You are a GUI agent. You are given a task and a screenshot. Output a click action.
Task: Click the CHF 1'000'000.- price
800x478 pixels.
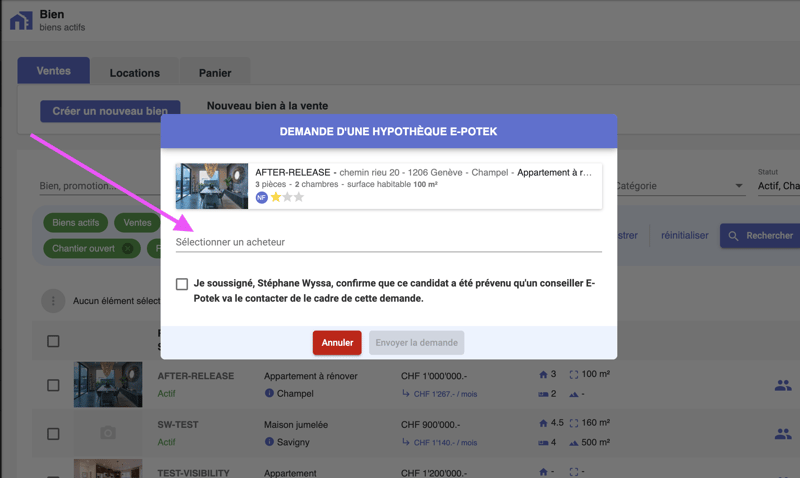click(434, 376)
